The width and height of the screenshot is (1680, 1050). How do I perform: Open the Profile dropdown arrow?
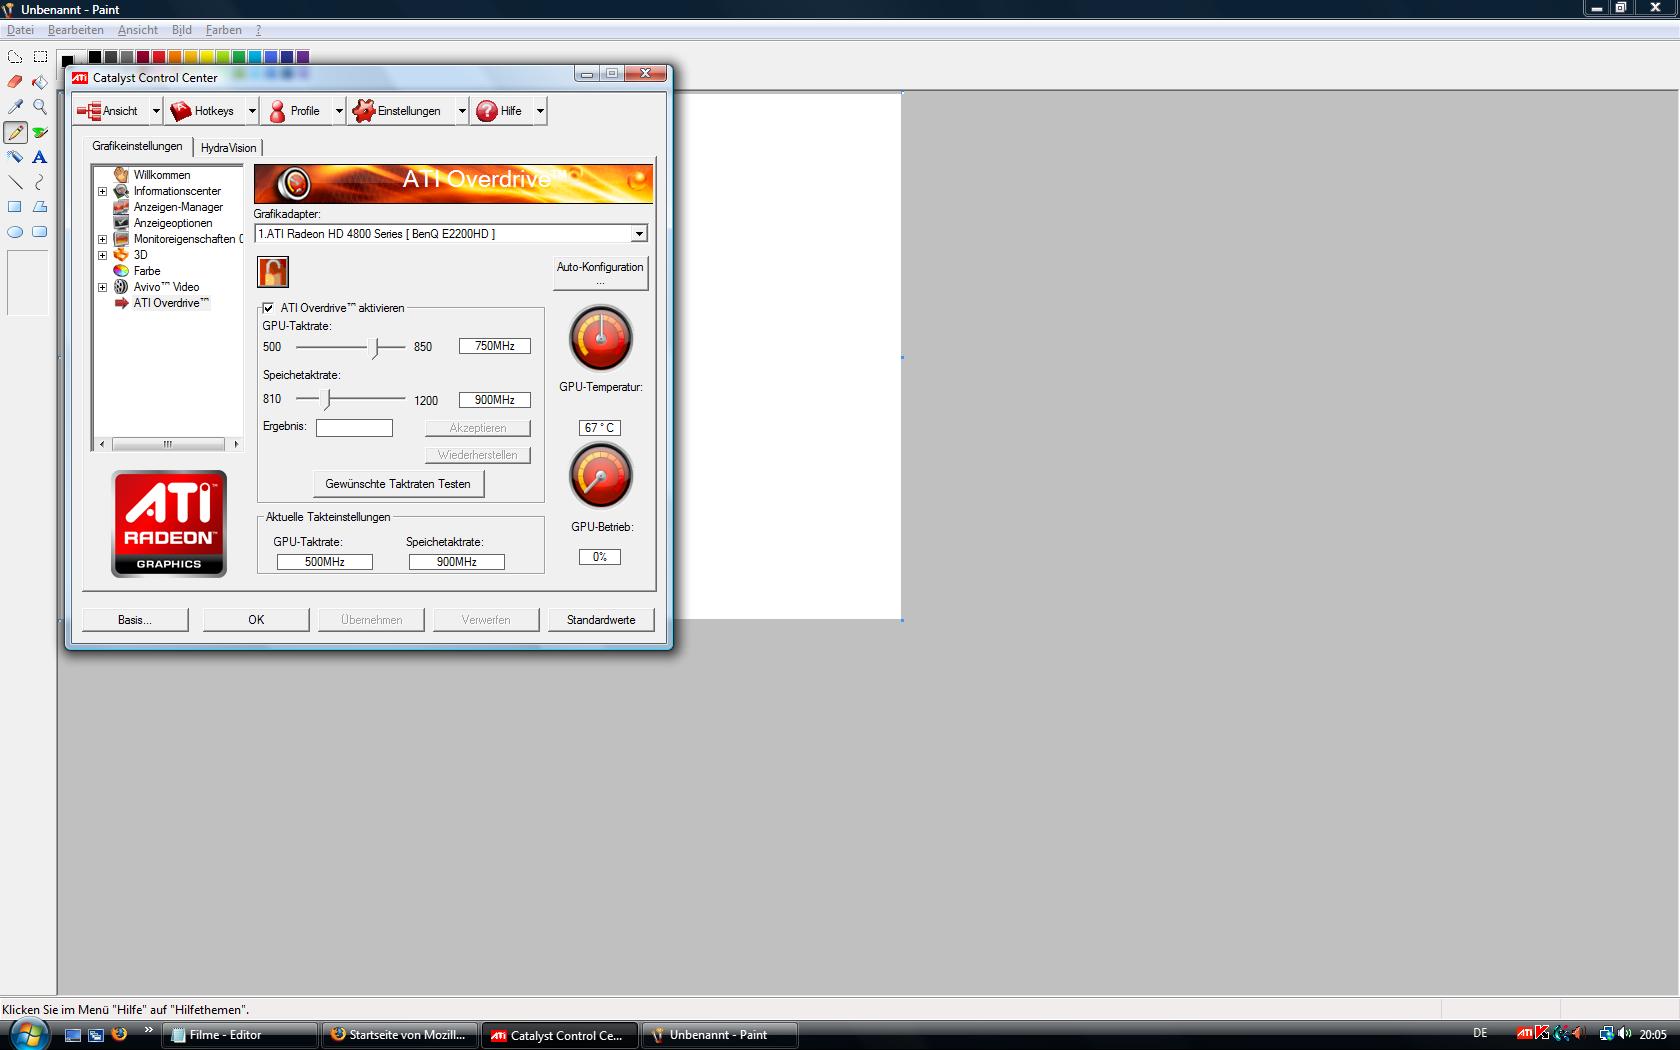click(x=339, y=111)
